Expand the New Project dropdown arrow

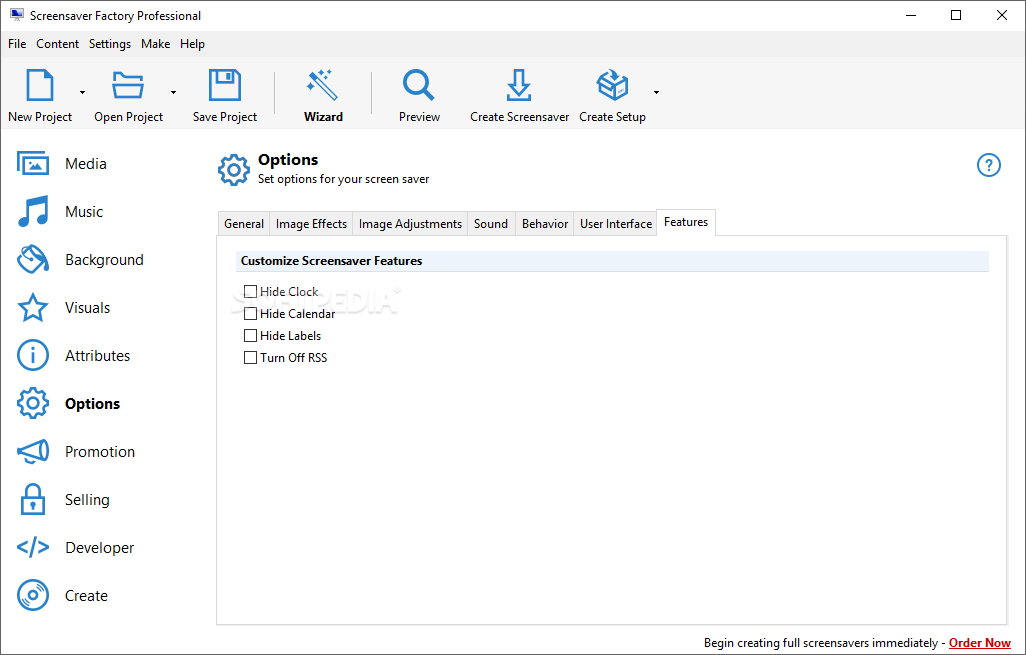82,92
